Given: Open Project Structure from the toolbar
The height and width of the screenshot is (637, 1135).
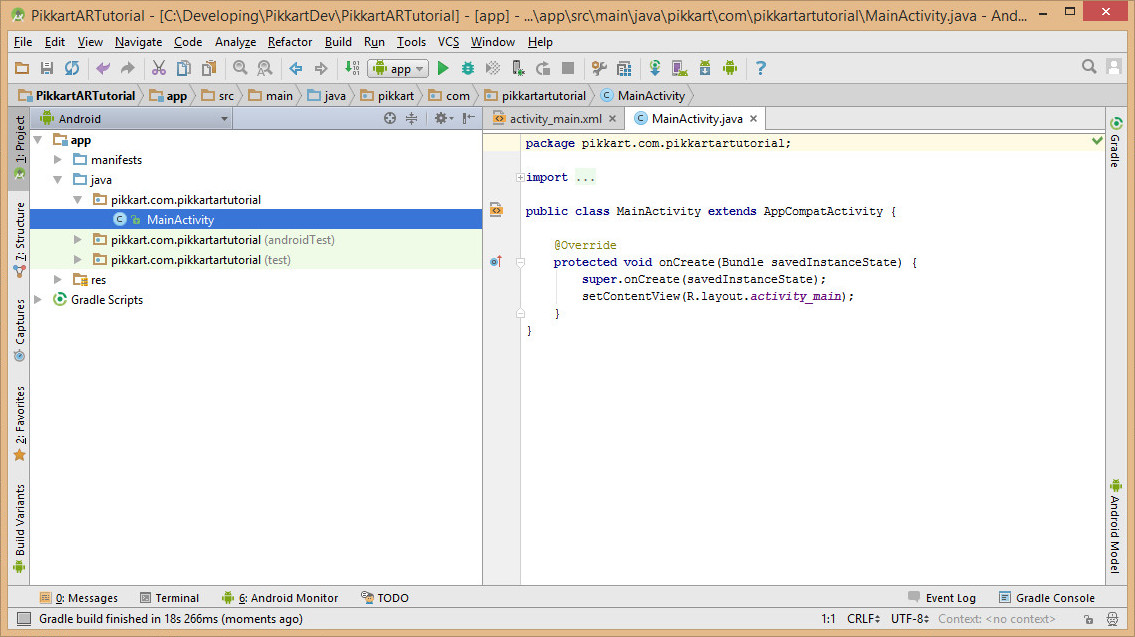Looking at the screenshot, I should pyautogui.click(x=624, y=68).
